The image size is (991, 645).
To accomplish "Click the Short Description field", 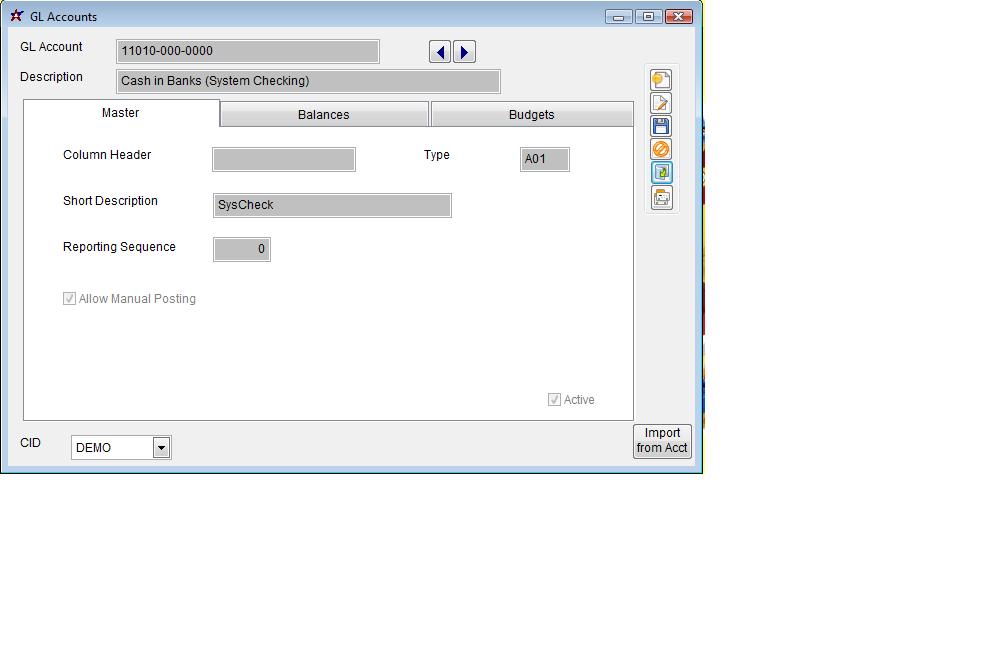I will point(332,205).
